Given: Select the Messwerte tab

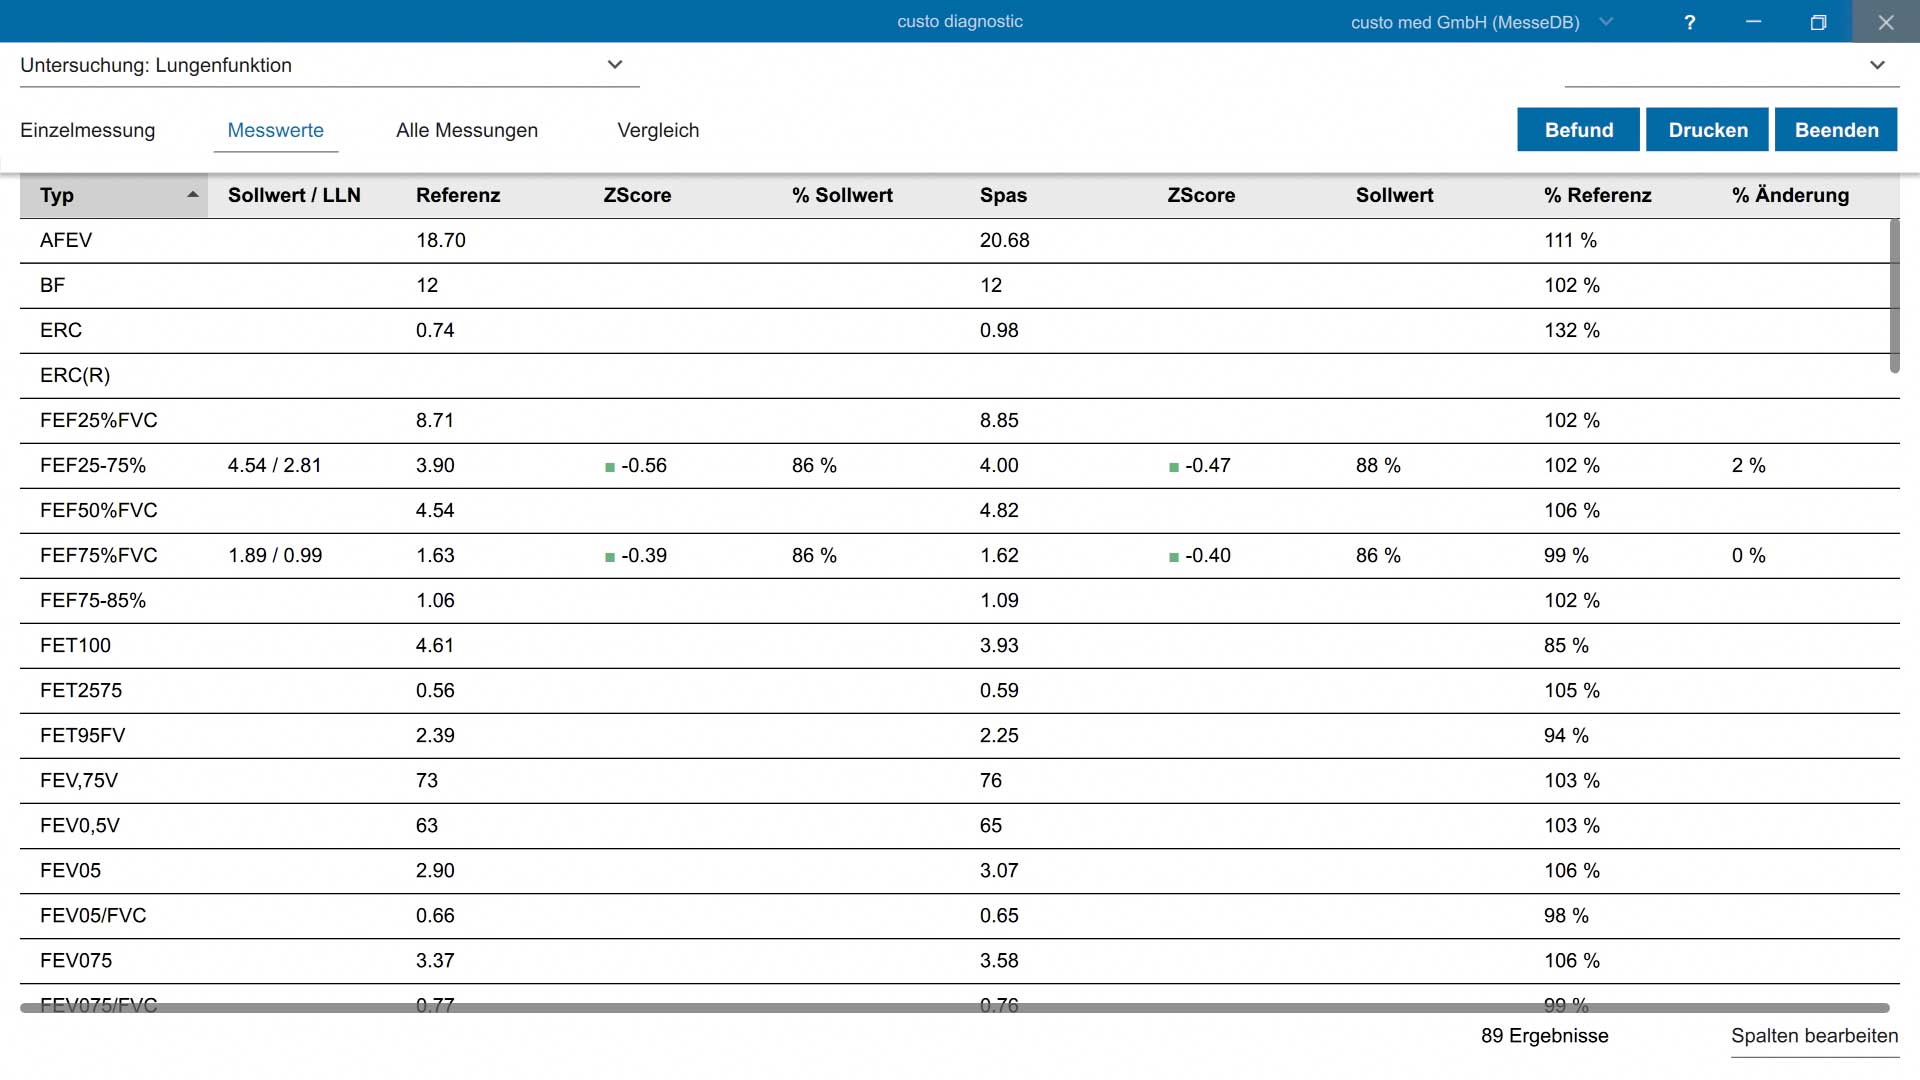Looking at the screenshot, I should (276, 130).
